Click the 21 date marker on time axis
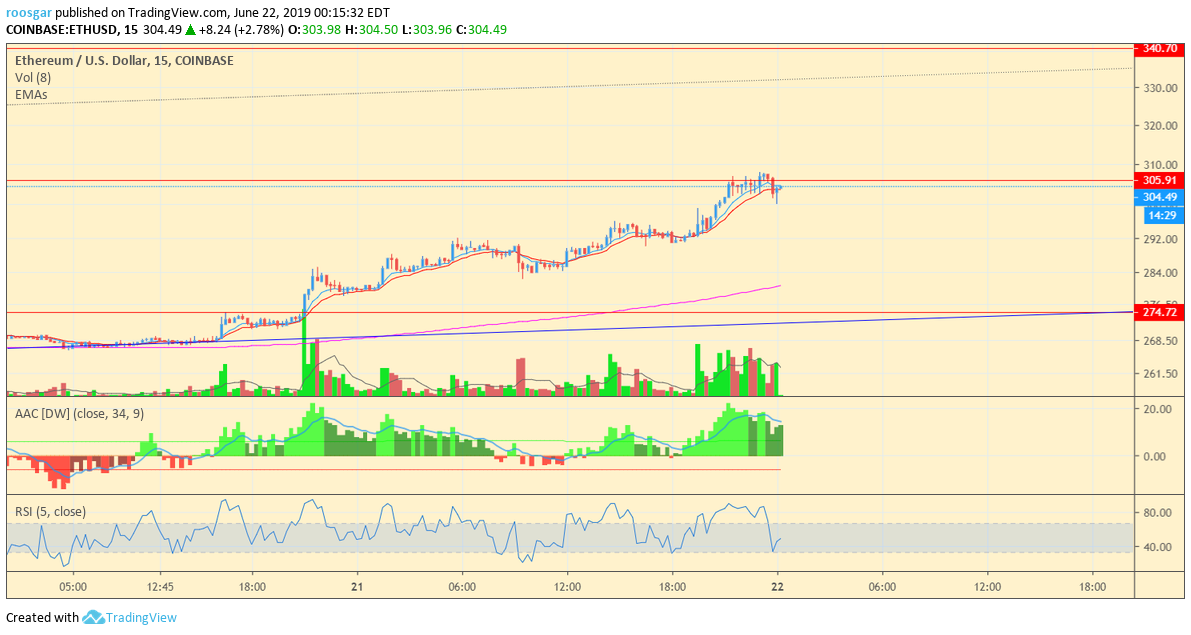The image size is (1191, 635). (357, 586)
